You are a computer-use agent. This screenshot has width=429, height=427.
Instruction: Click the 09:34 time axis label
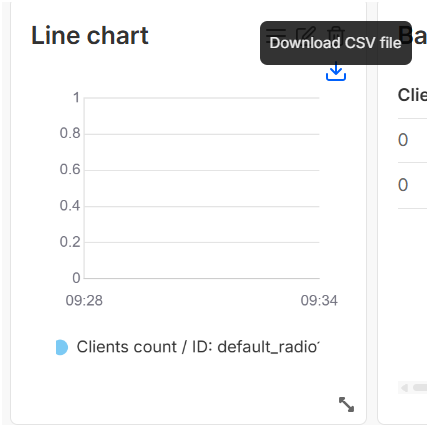pos(319,300)
